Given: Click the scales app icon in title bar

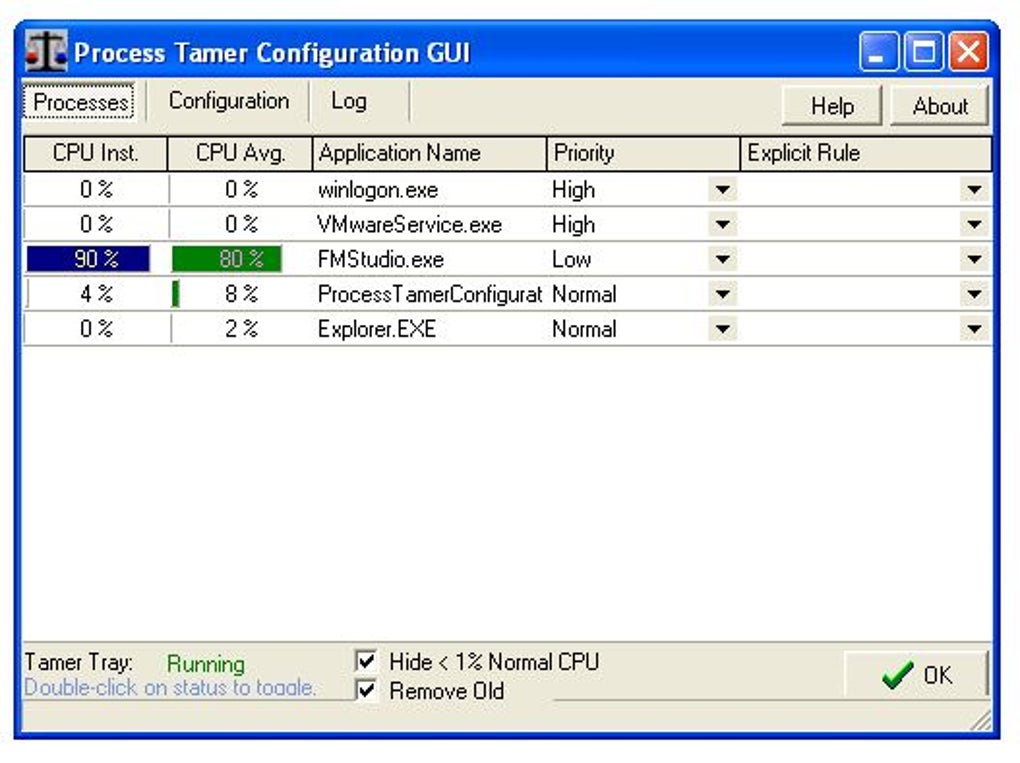Looking at the screenshot, I should 46,51.
